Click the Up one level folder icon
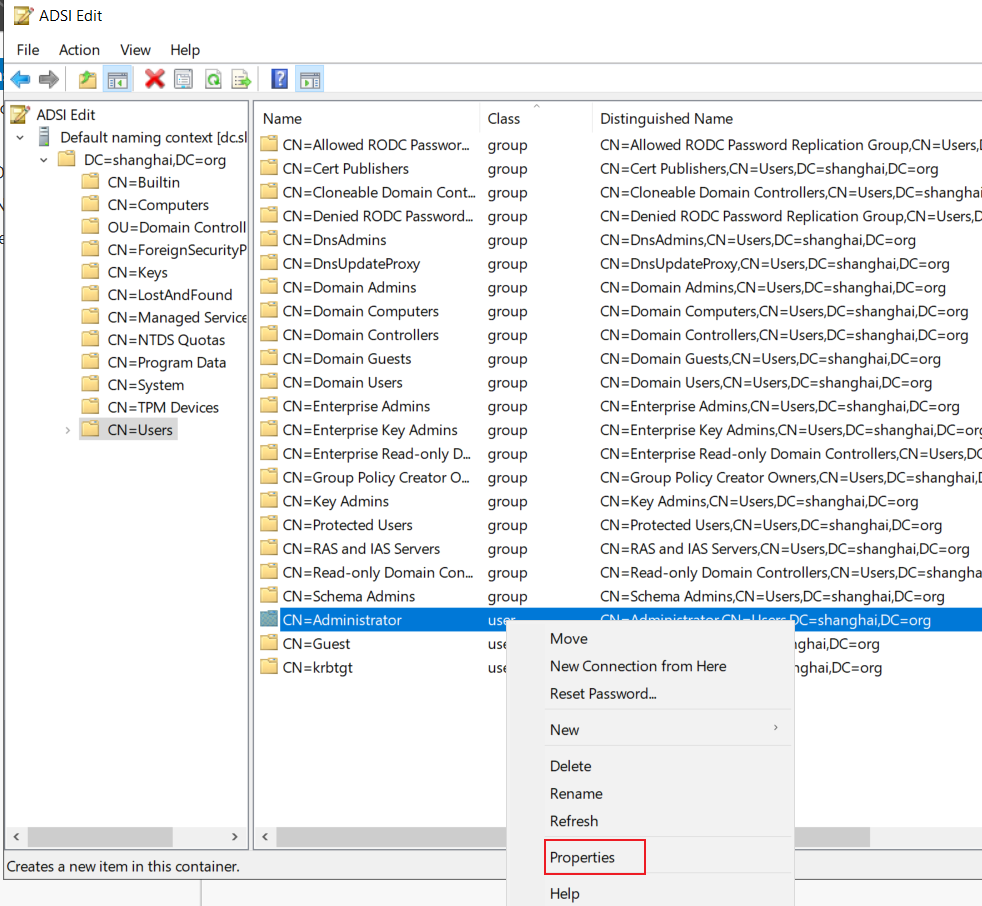The width and height of the screenshot is (982, 906). tap(88, 80)
